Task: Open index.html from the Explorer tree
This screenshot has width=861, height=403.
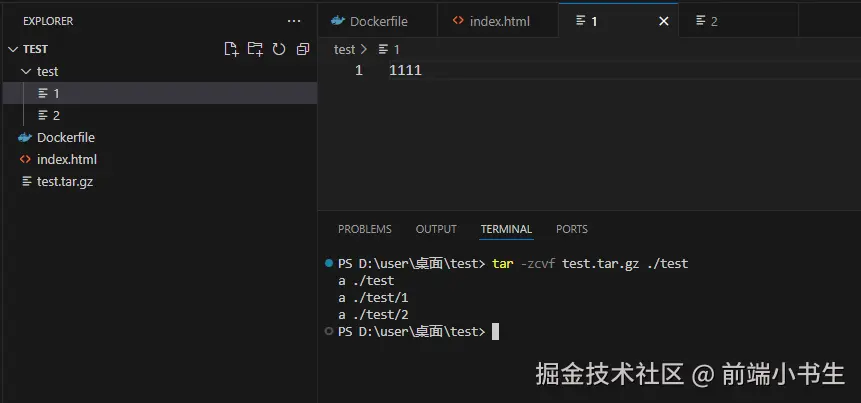Action: [x=160, y=159]
